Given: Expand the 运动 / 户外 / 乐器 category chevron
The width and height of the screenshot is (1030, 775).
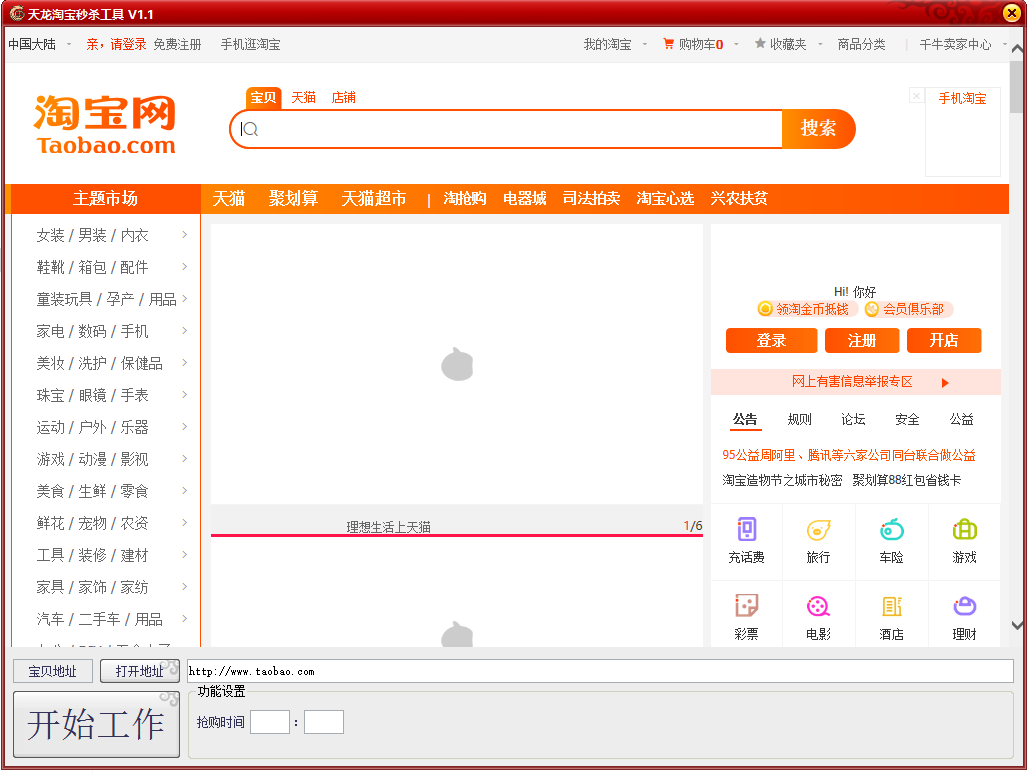Looking at the screenshot, I should click(185, 426).
